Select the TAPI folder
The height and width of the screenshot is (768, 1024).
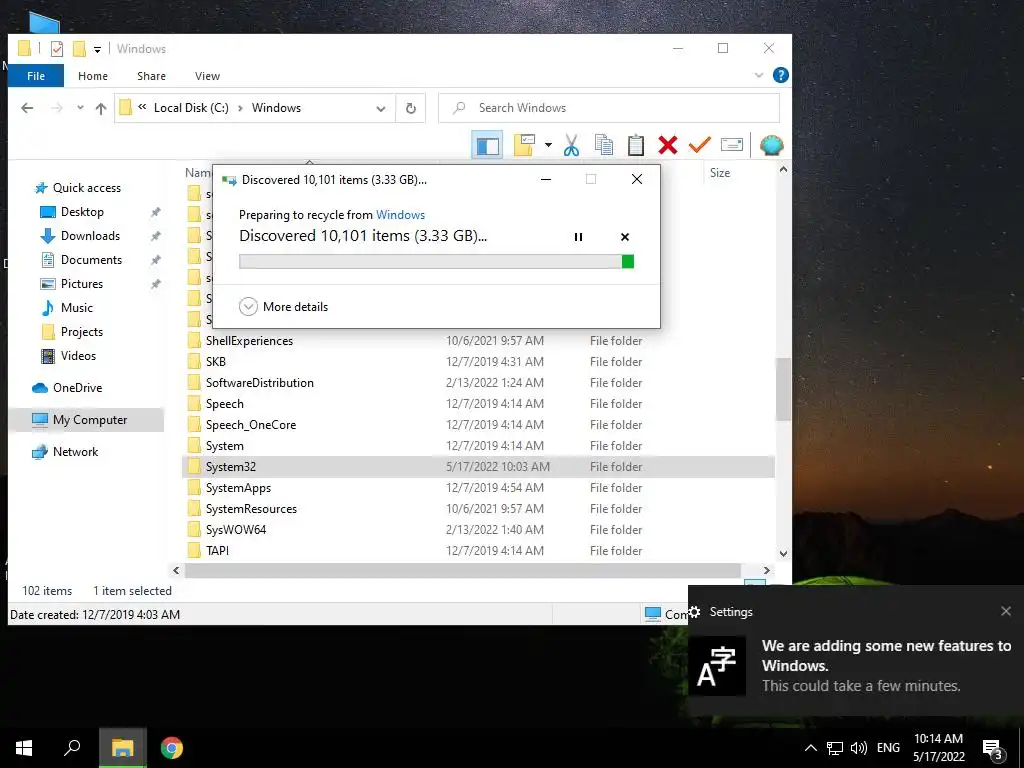click(217, 551)
